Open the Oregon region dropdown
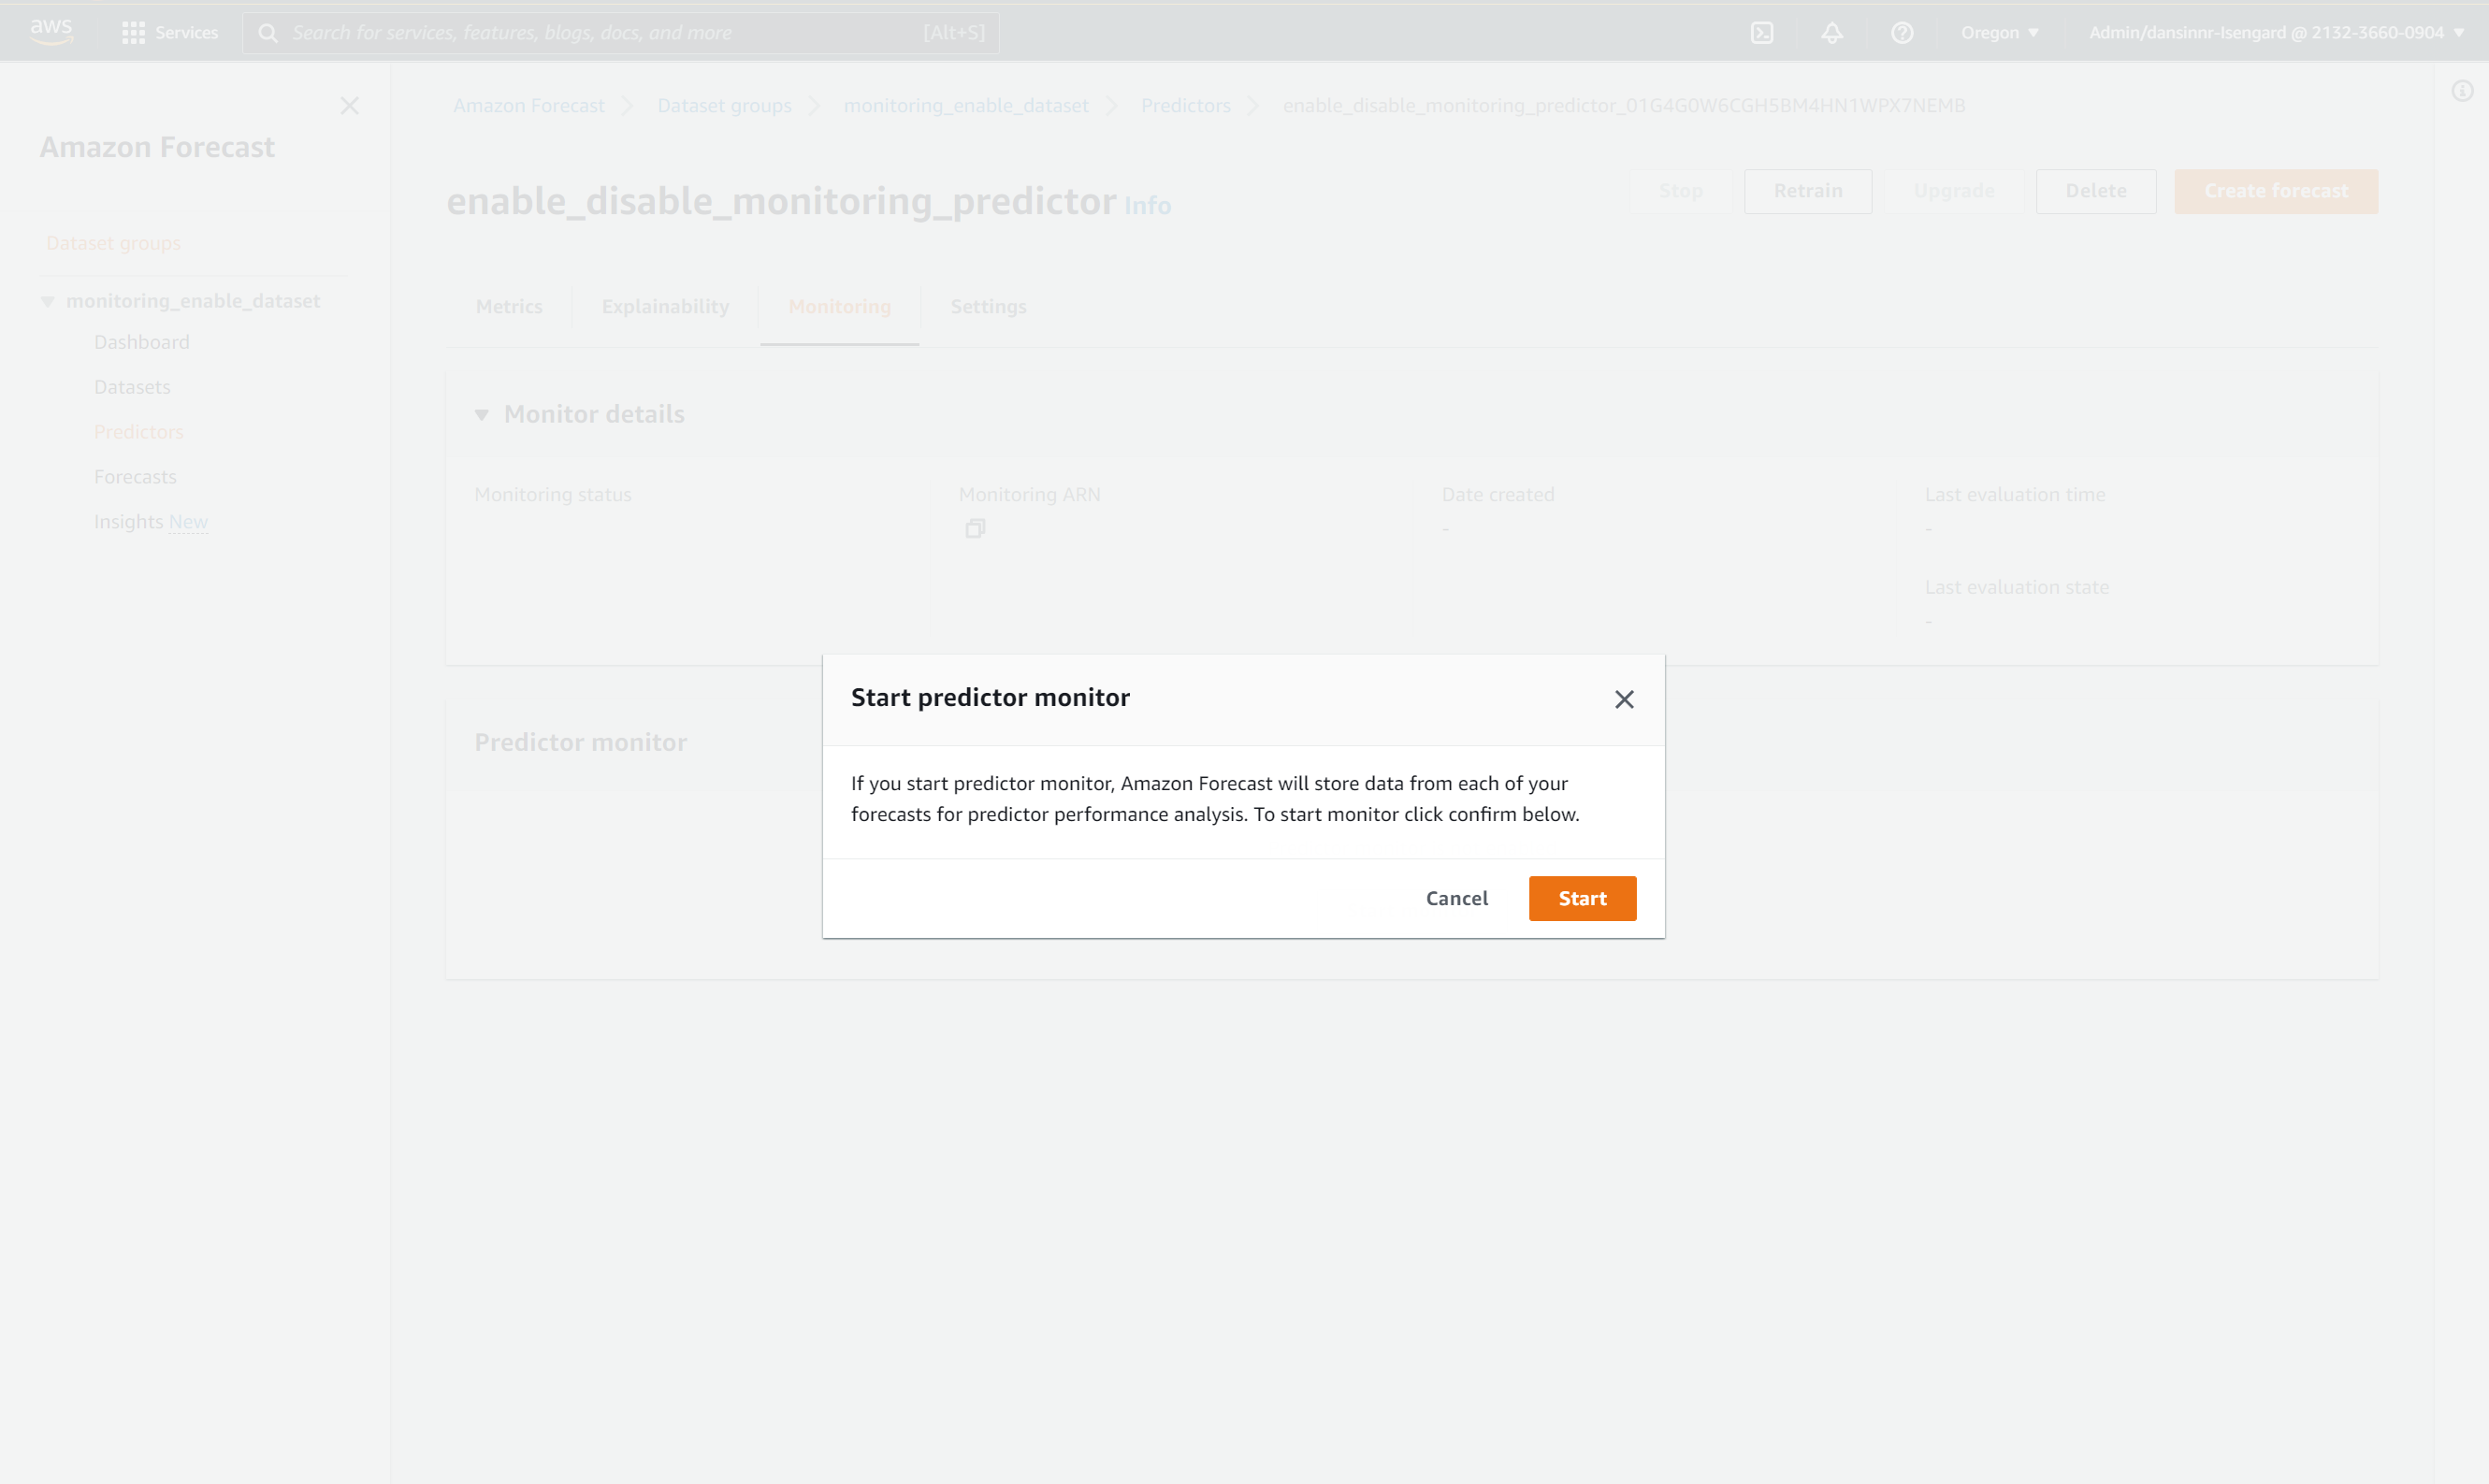This screenshot has width=2489, height=1484. click(1998, 32)
